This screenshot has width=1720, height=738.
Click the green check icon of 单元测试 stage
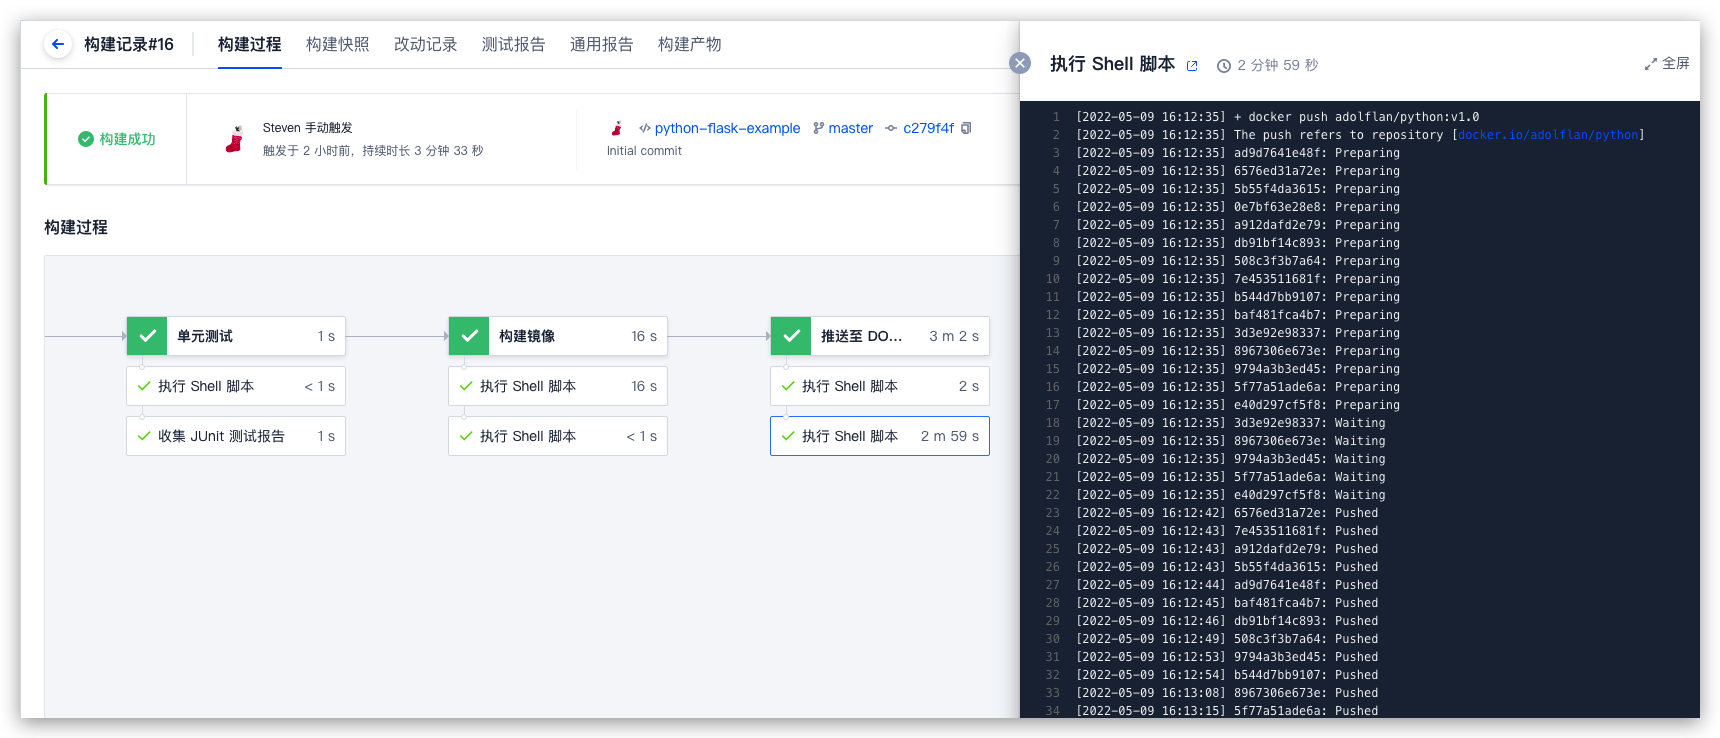[147, 336]
